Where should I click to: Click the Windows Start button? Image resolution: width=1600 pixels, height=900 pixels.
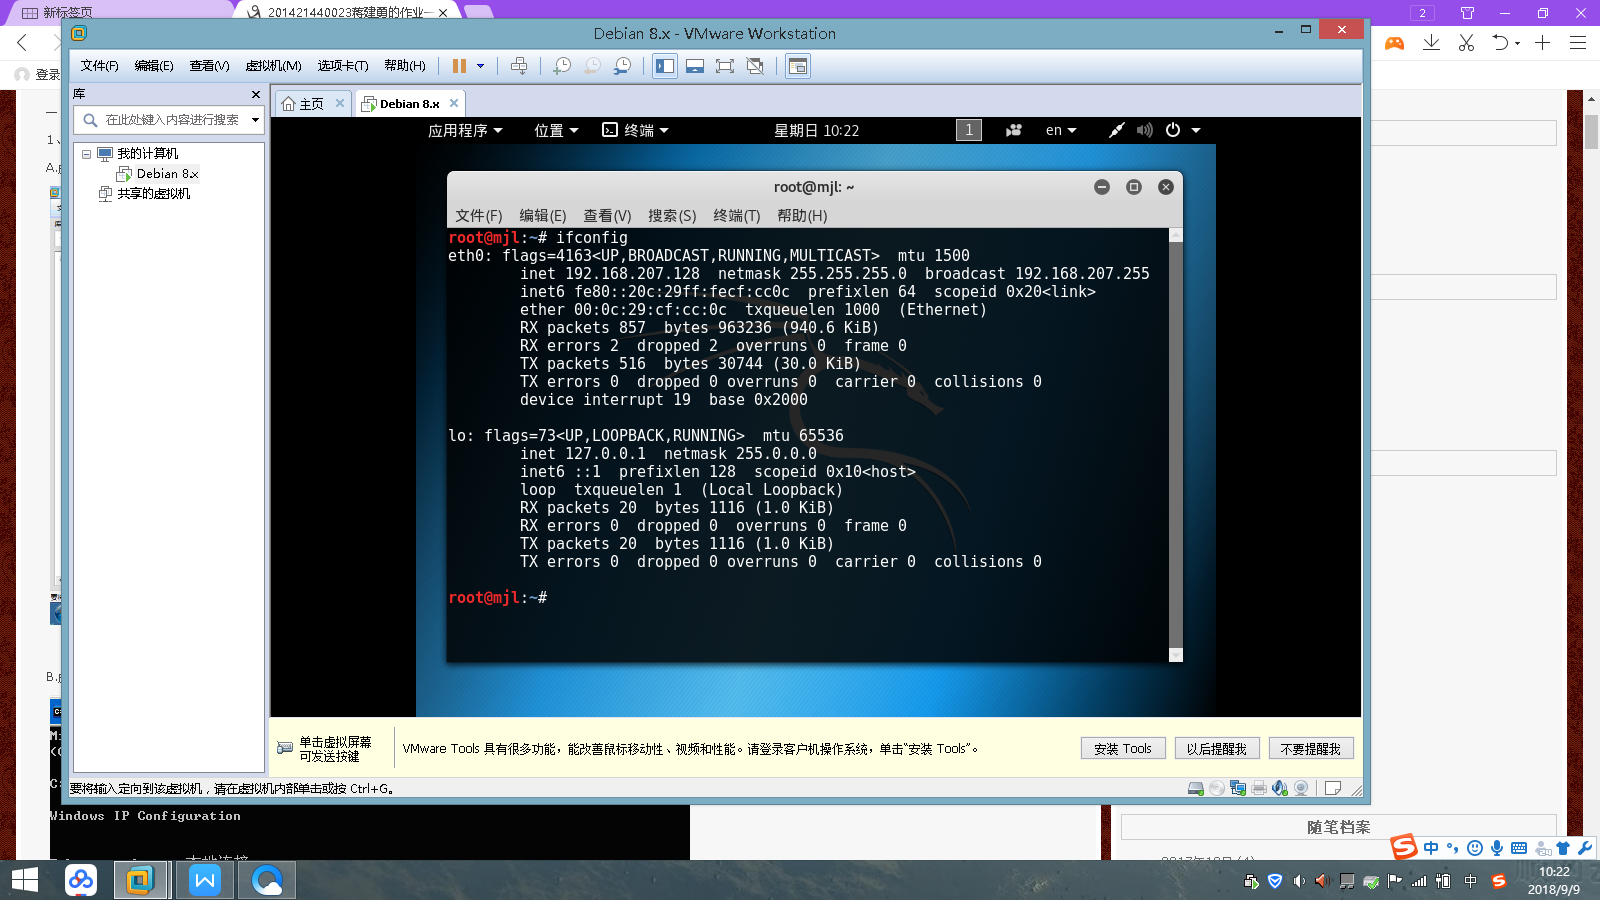point(25,880)
